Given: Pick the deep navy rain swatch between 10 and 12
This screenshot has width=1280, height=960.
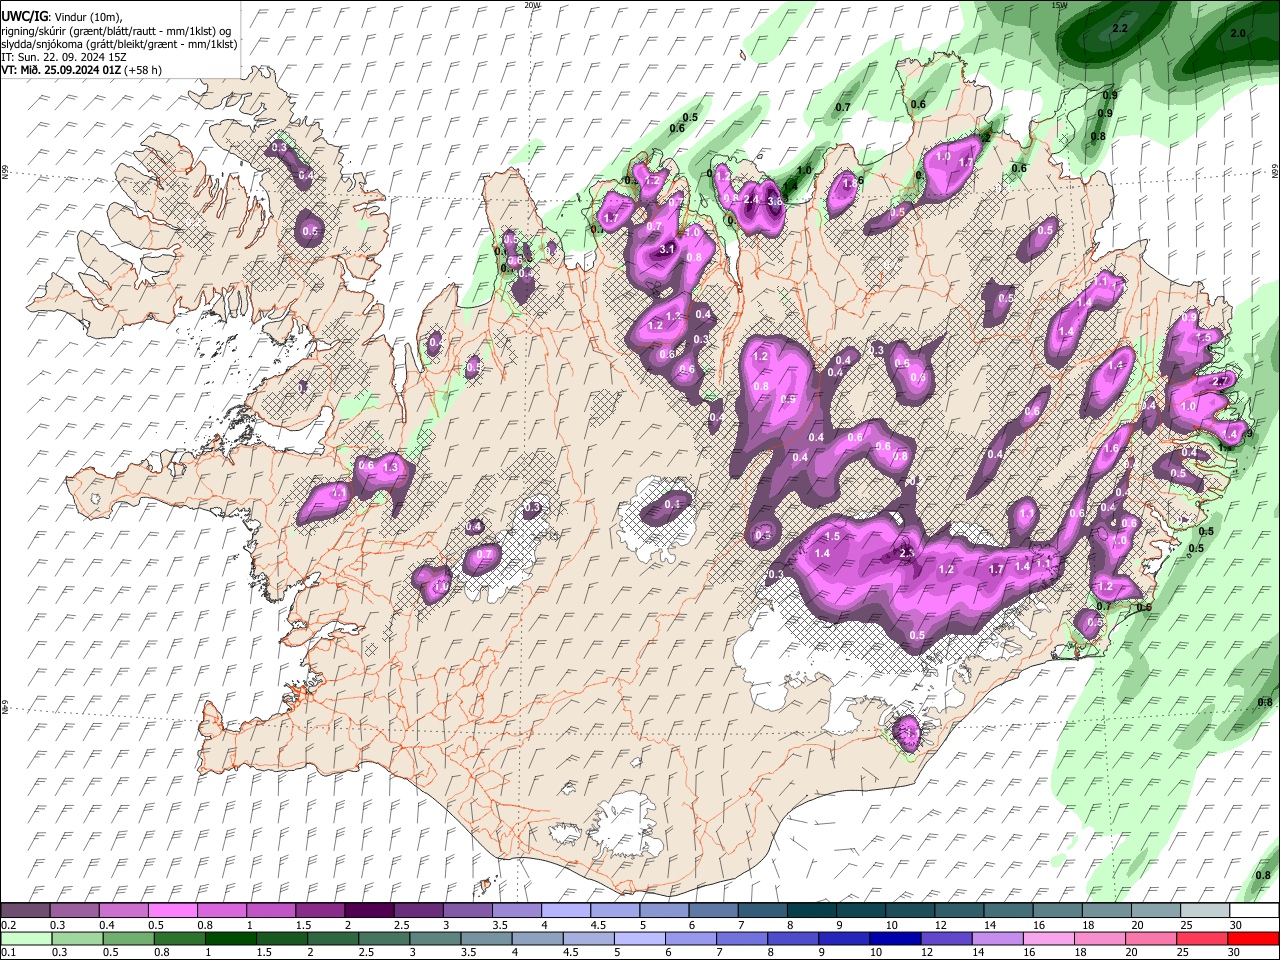Looking at the screenshot, I should pyautogui.click(x=896, y=939).
